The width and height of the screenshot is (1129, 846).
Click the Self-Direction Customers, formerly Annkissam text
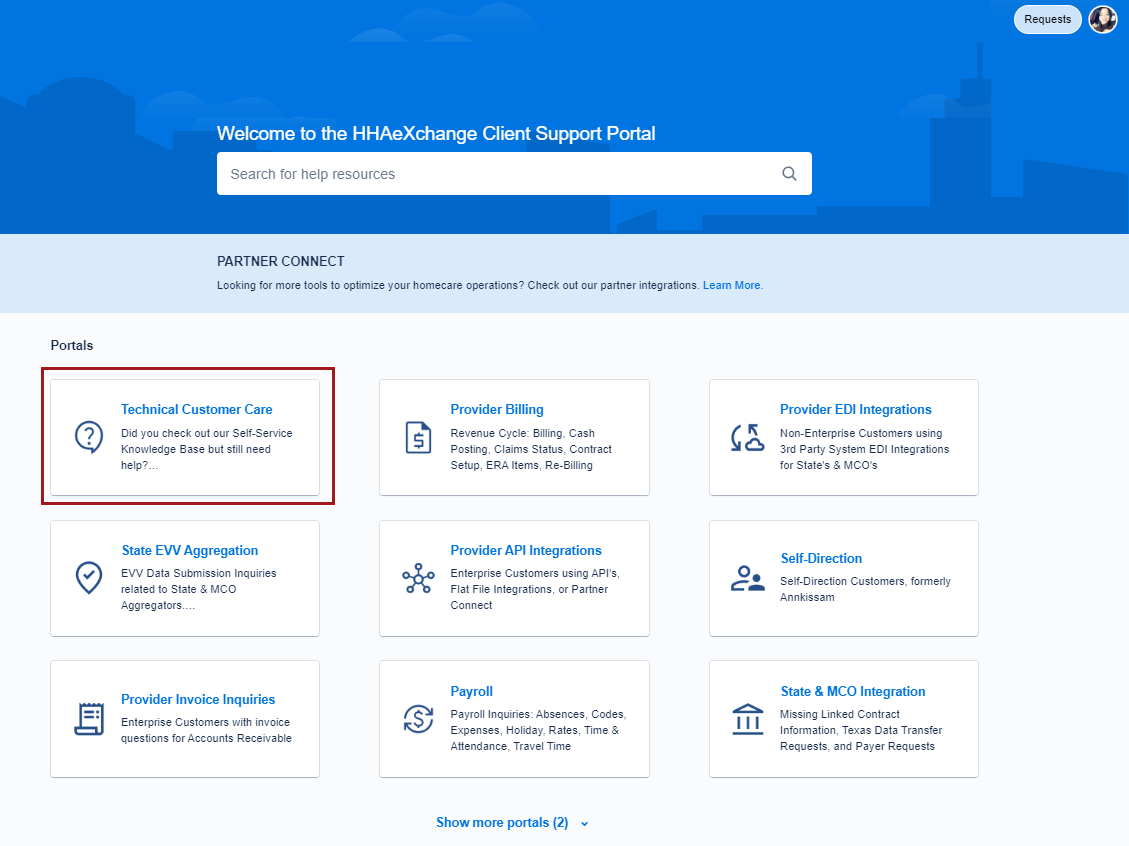click(x=865, y=589)
